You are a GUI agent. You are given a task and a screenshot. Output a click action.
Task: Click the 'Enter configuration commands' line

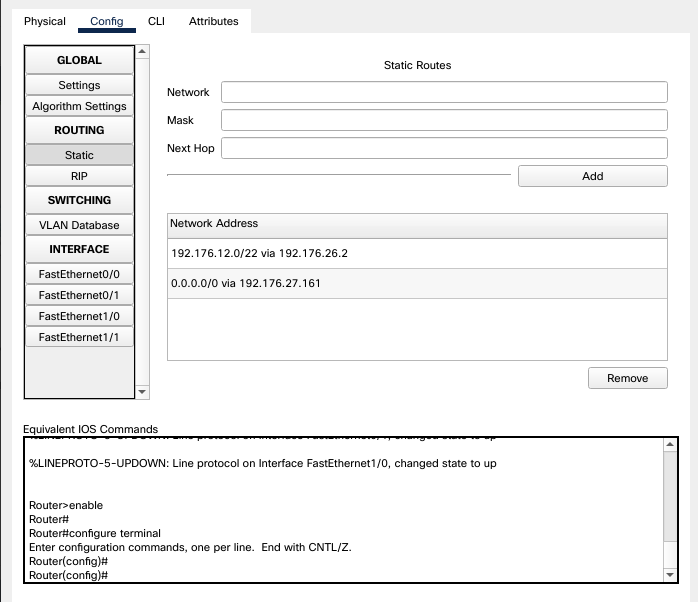(190, 547)
